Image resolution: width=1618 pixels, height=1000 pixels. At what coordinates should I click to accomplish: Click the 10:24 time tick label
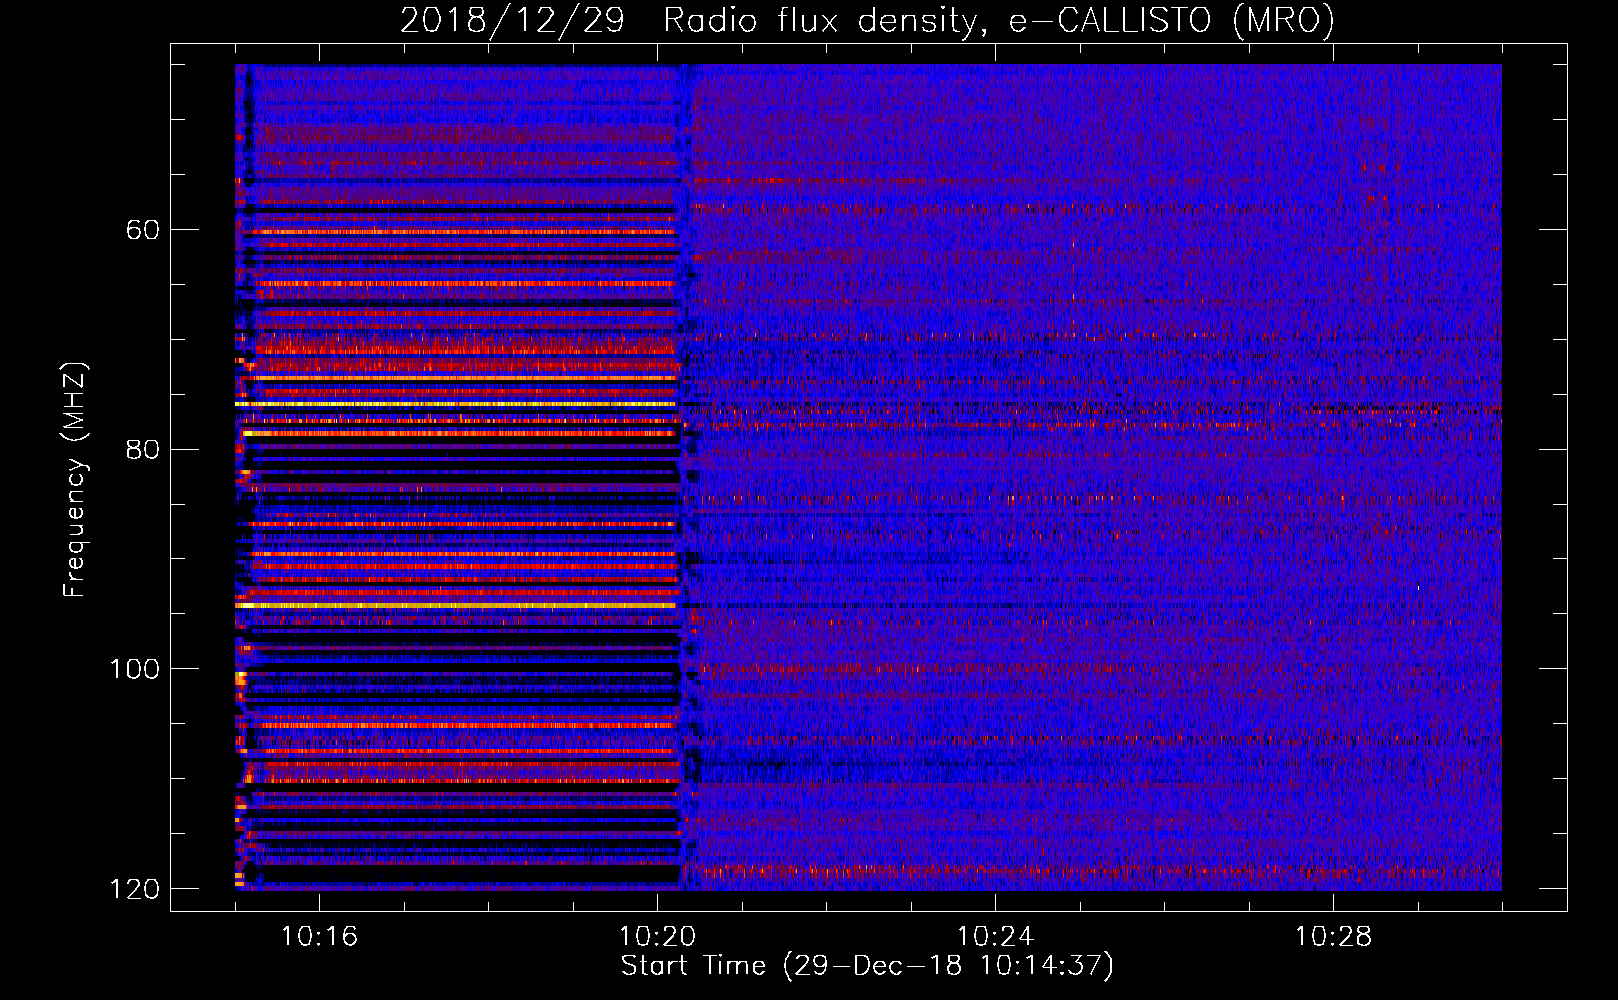tap(995, 936)
